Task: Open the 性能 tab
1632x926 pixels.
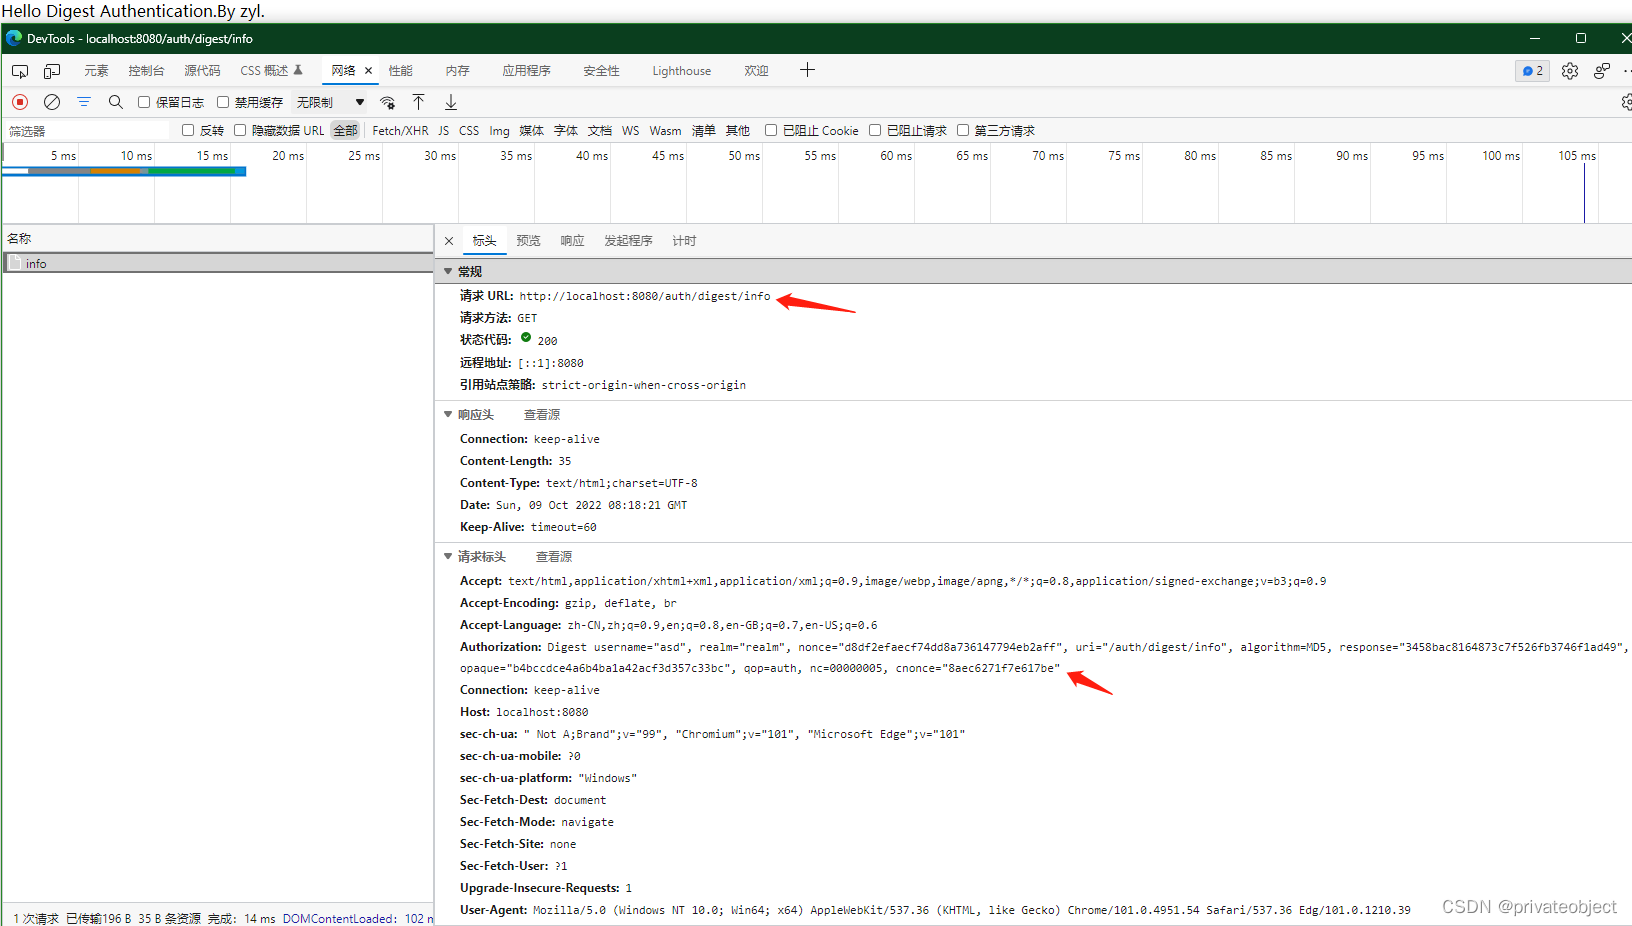Action: pyautogui.click(x=401, y=71)
